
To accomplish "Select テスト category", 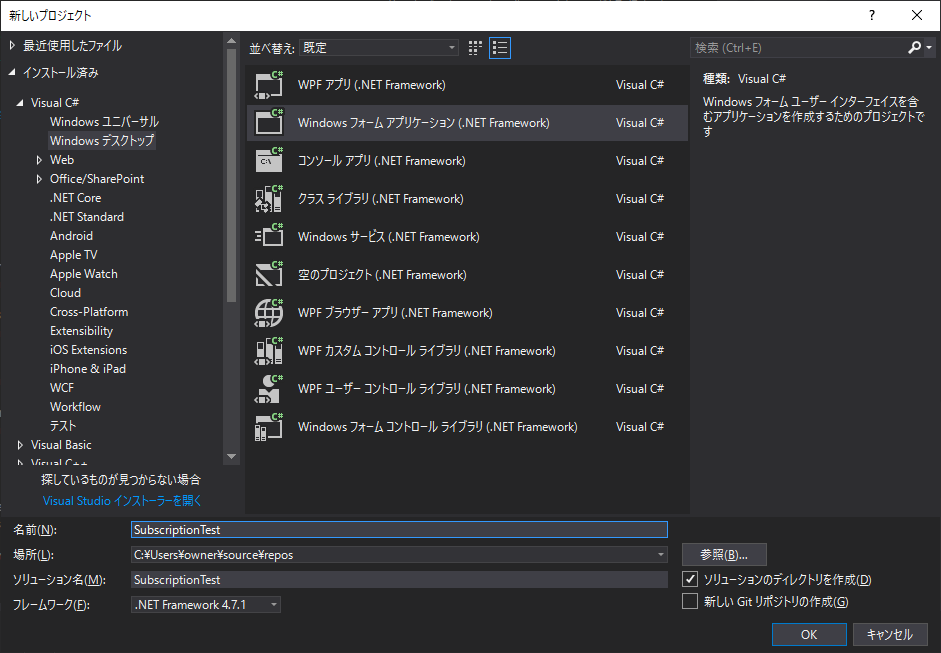I will pos(63,426).
